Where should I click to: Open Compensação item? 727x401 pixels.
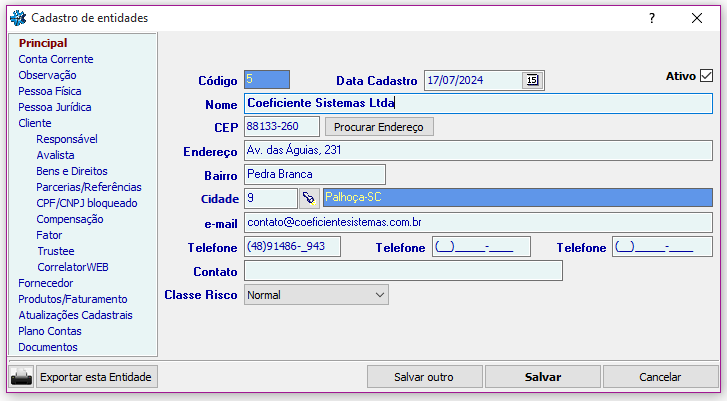point(70,219)
